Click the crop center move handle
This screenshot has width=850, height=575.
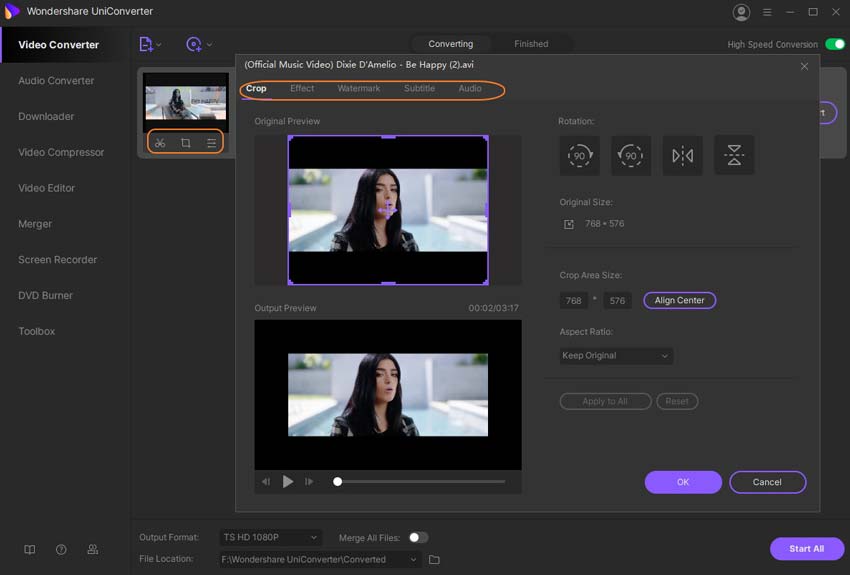tap(388, 209)
